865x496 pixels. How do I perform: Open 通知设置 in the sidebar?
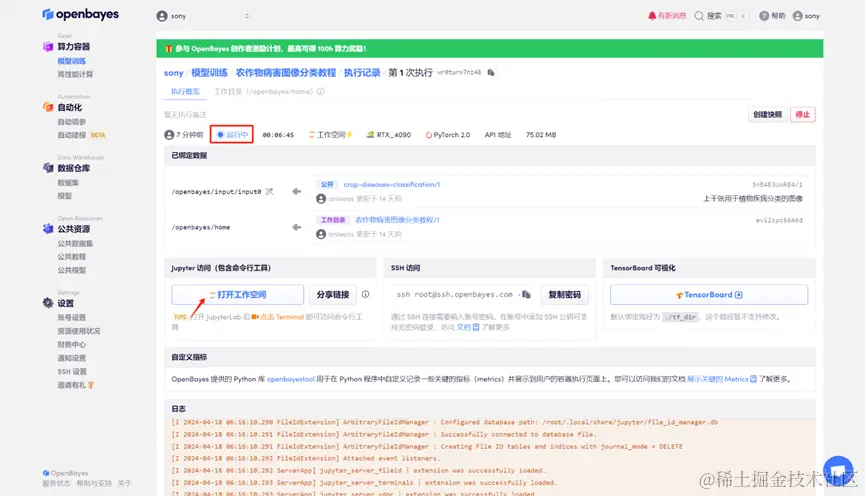(72, 358)
